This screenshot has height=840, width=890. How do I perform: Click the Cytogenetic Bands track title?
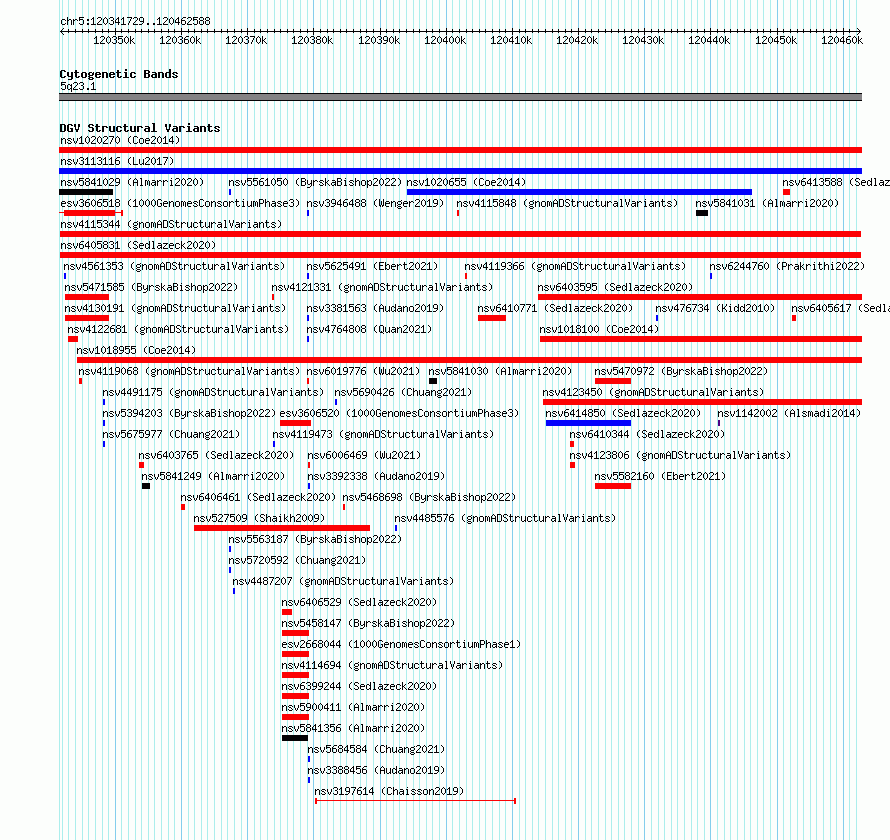click(x=119, y=74)
